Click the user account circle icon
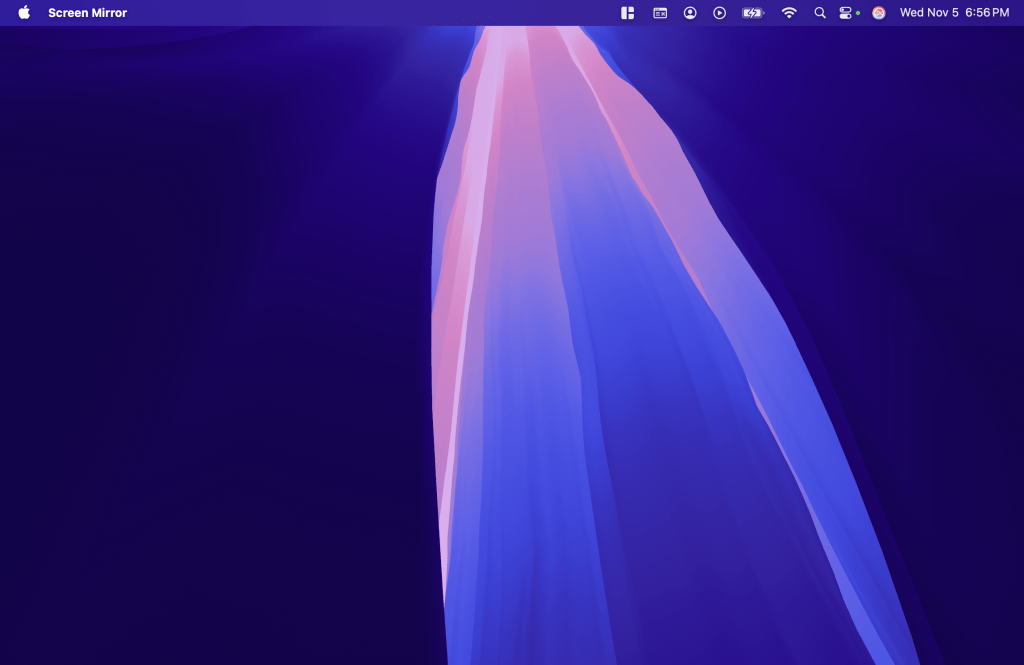Image resolution: width=1024 pixels, height=665 pixels. tap(690, 13)
